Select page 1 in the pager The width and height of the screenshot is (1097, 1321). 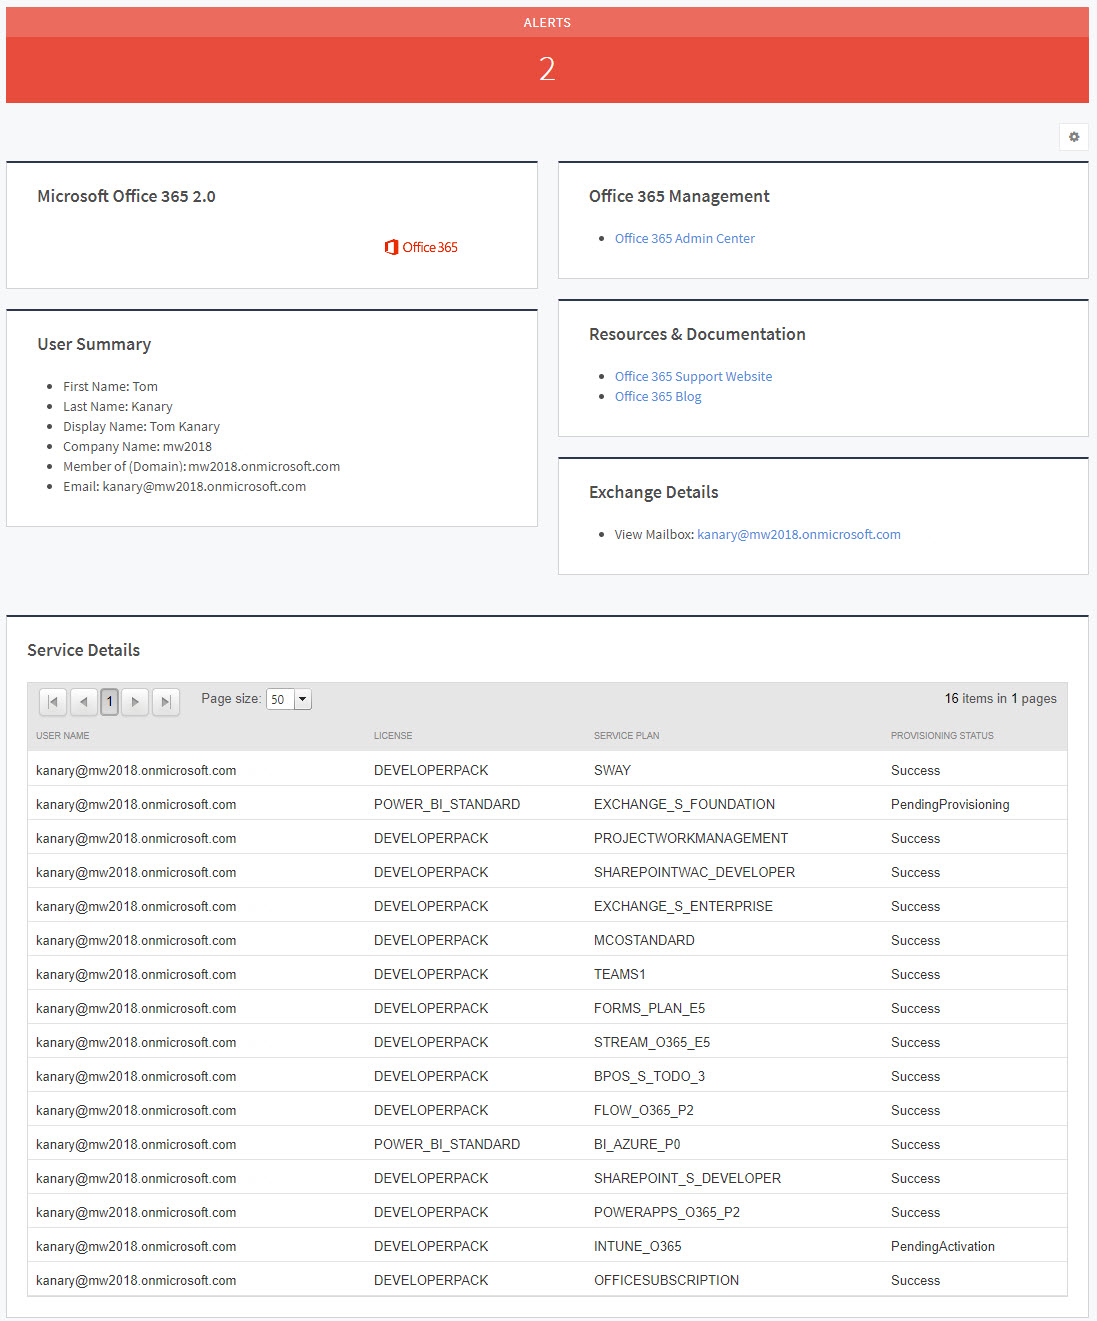tap(109, 702)
